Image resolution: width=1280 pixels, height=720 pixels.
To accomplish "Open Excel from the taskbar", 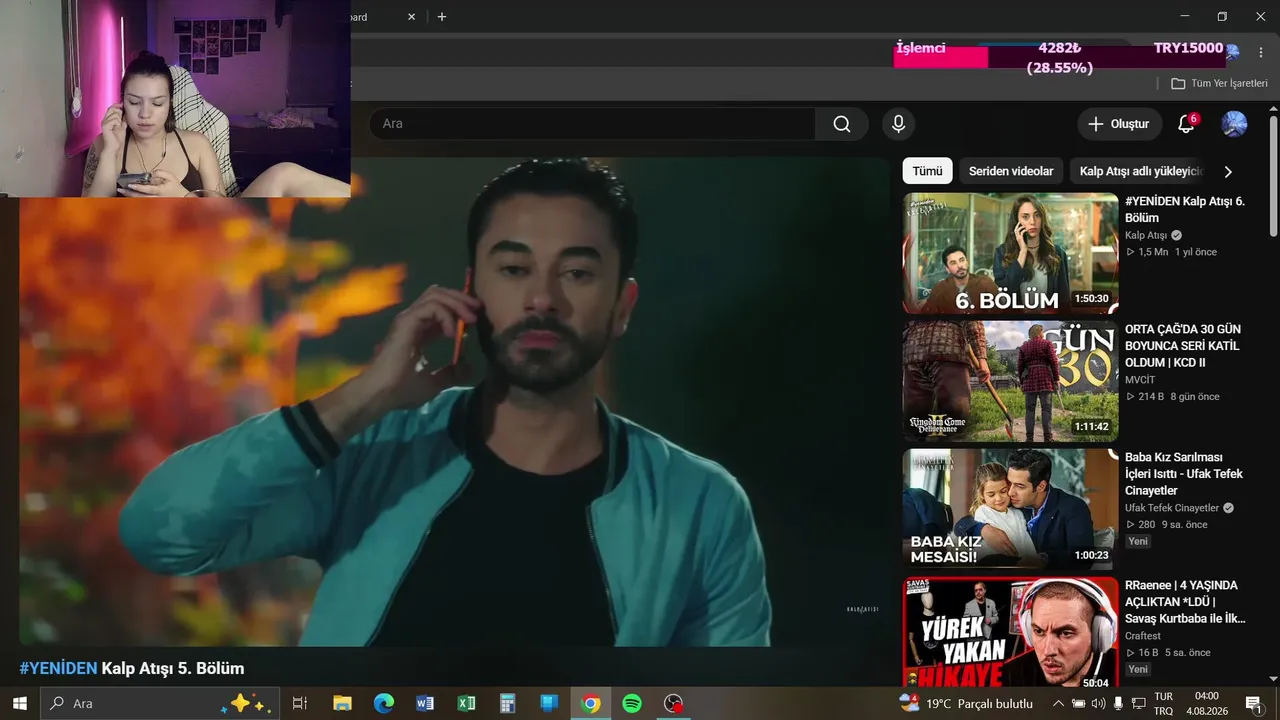I will click(x=466, y=703).
